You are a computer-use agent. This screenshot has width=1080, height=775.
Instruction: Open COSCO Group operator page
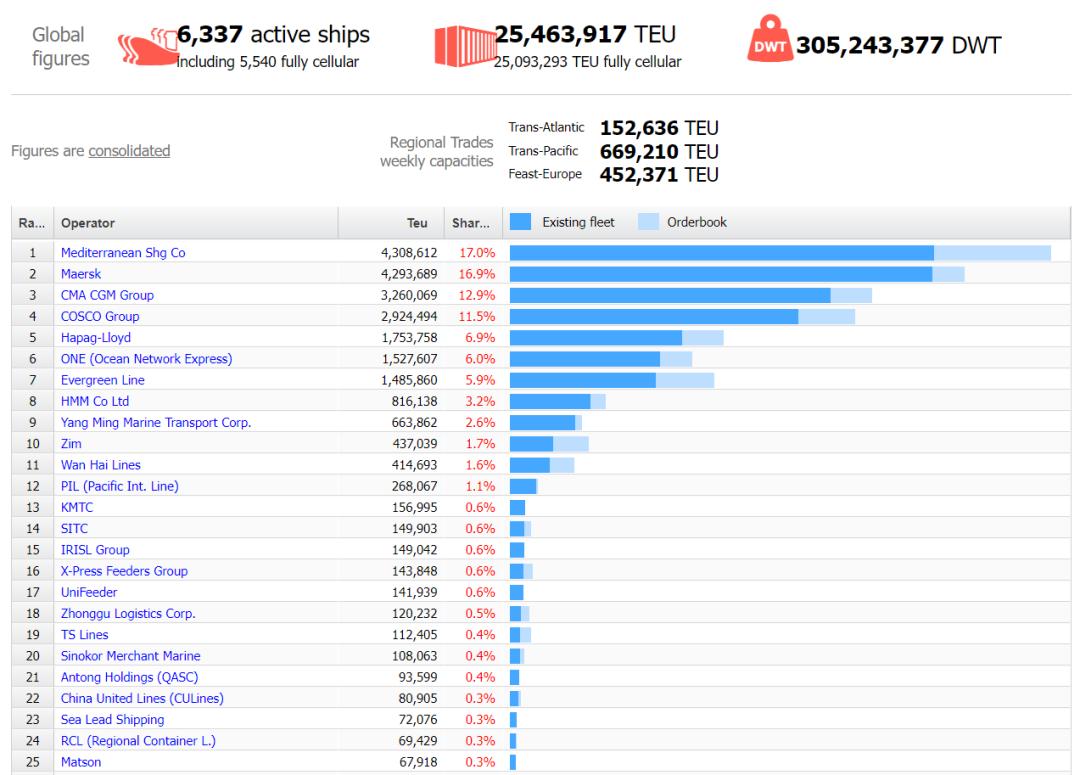point(100,317)
